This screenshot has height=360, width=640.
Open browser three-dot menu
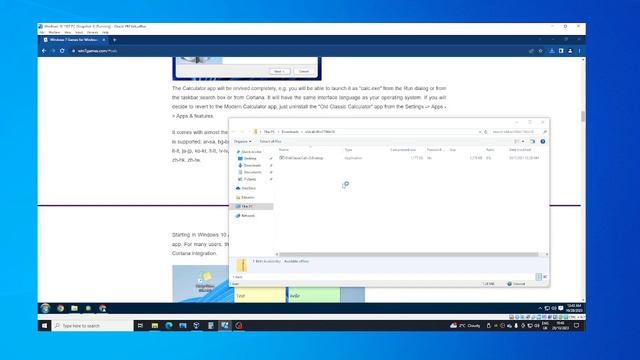click(580, 51)
